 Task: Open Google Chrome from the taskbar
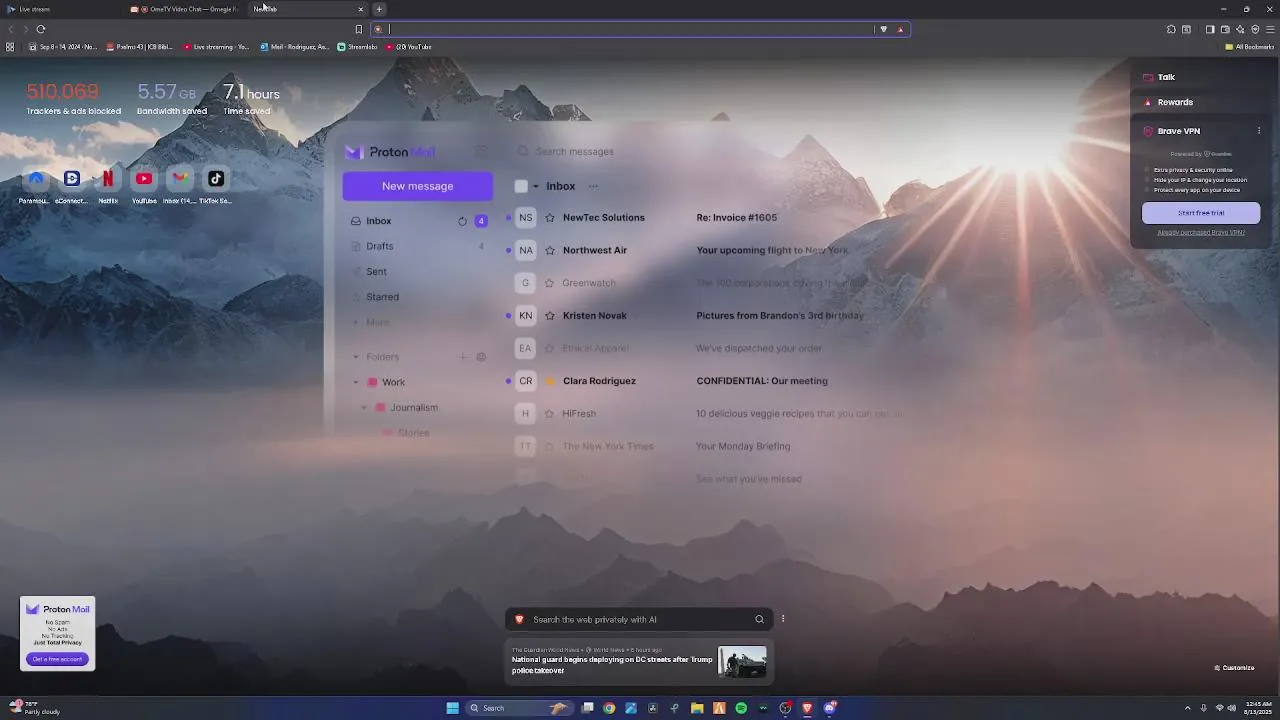609,708
